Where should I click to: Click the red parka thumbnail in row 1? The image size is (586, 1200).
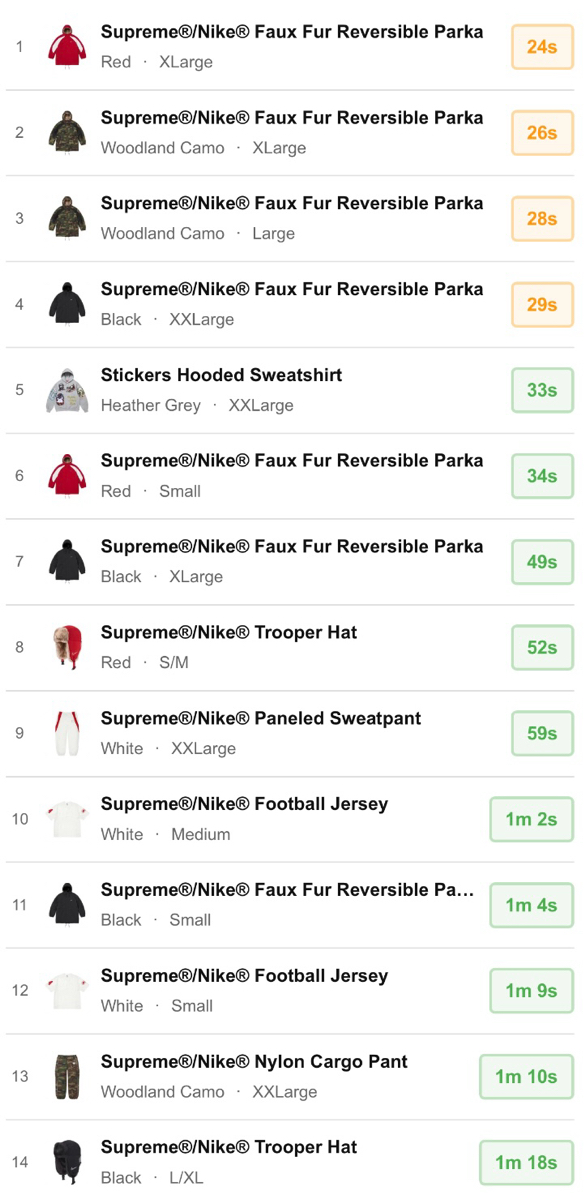tap(67, 47)
